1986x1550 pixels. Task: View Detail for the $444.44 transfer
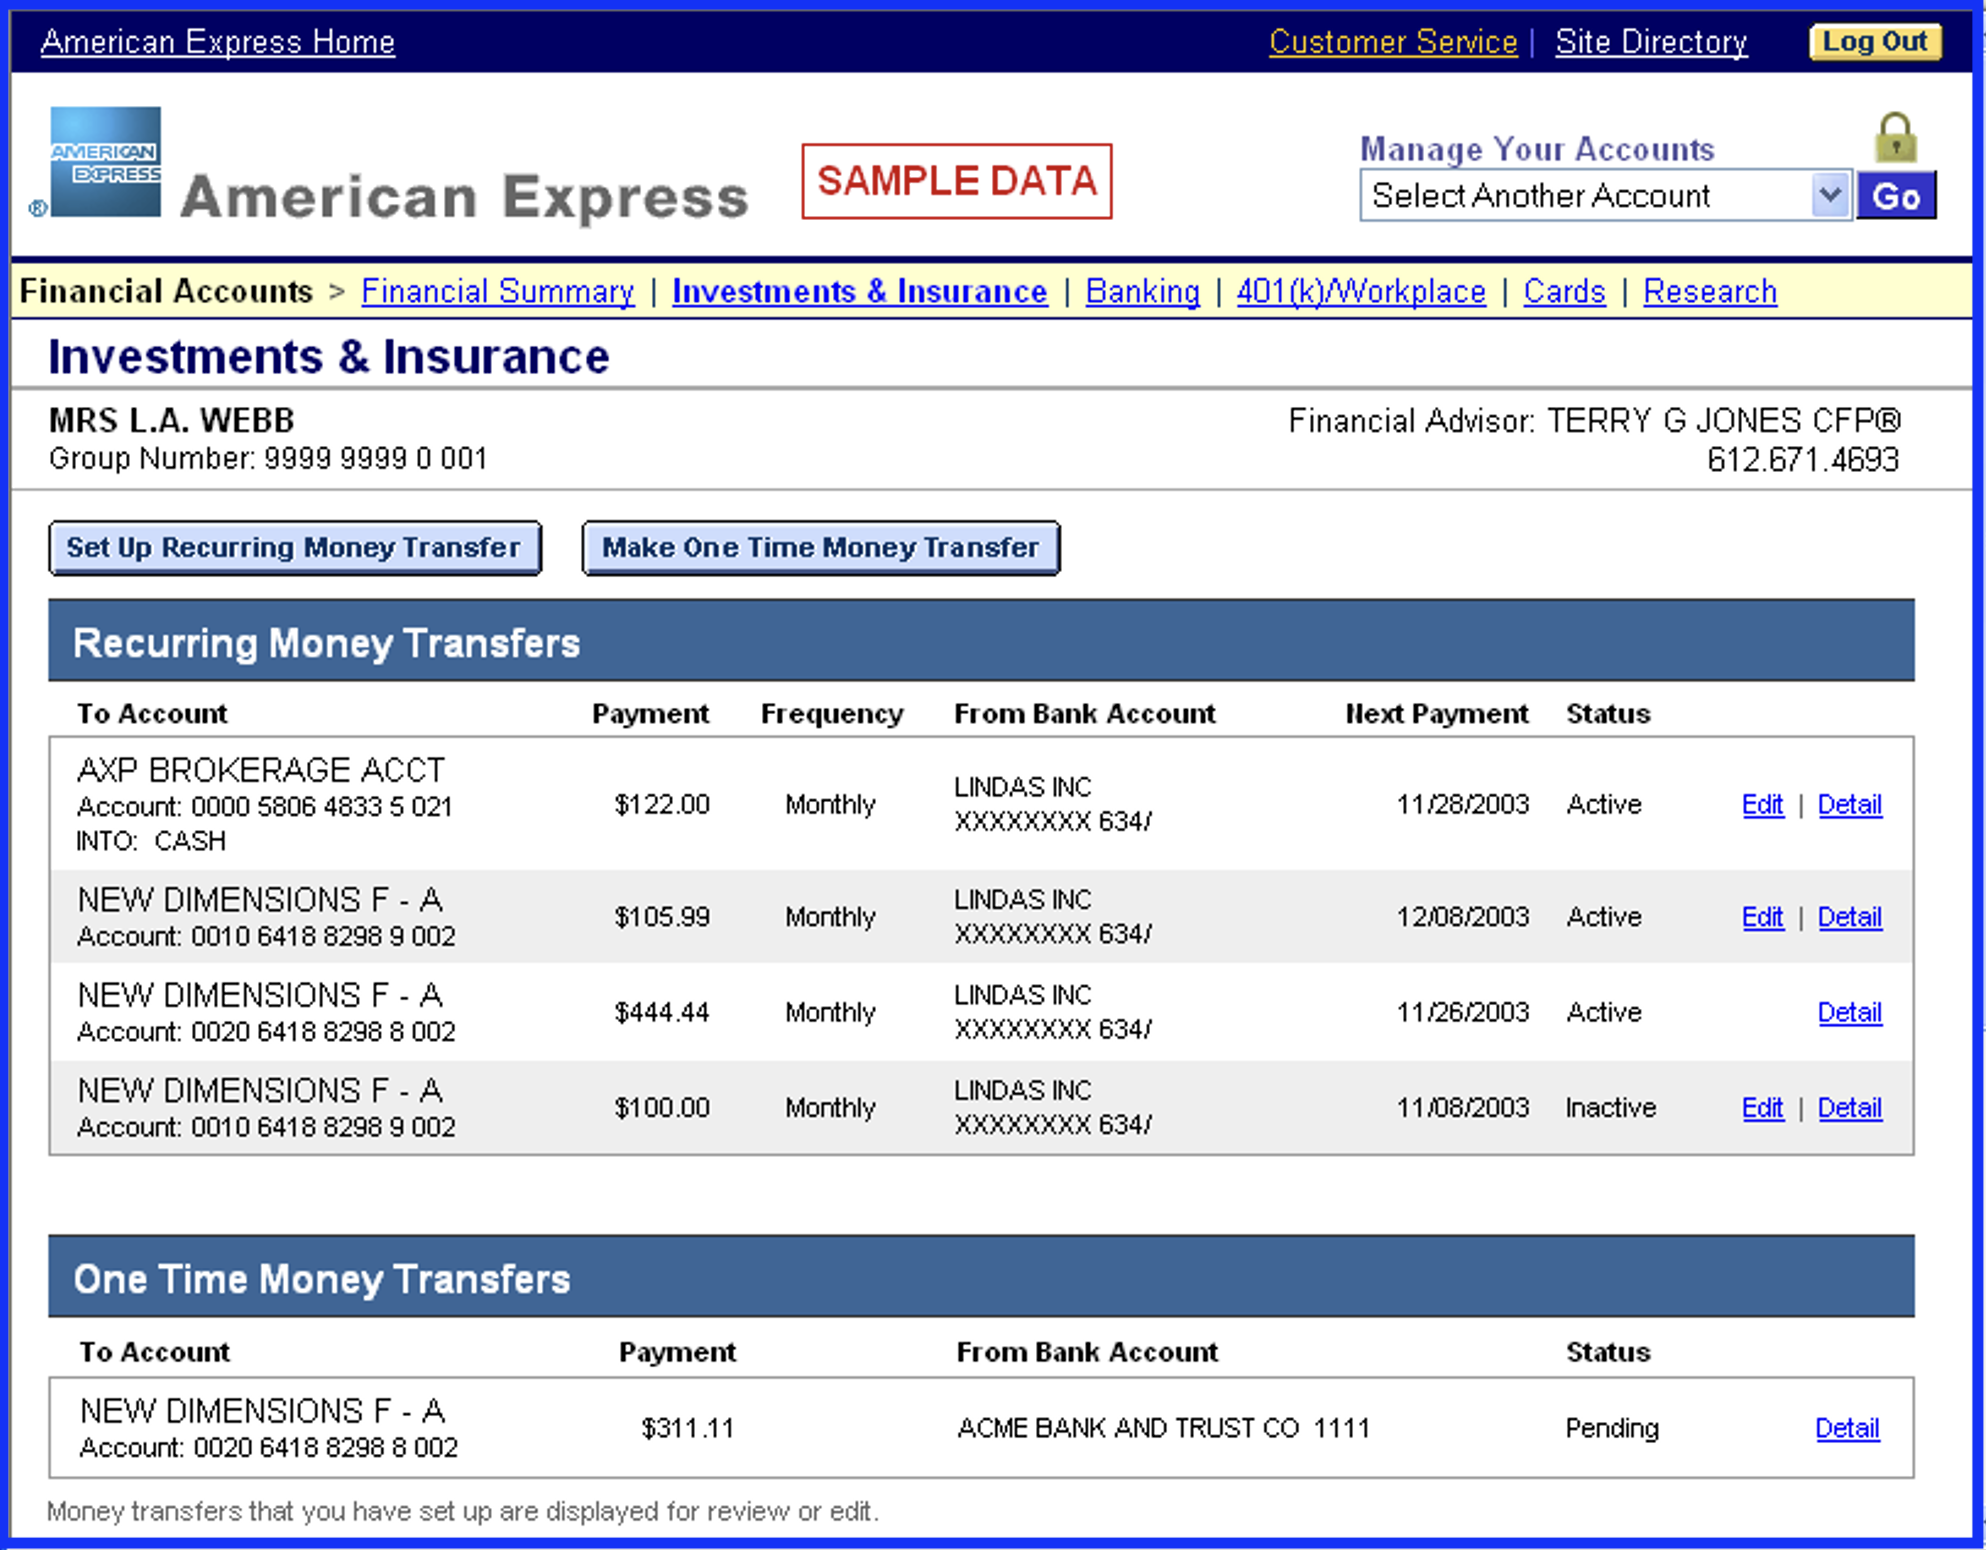pyautogui.click(x=1849, y=1012)
